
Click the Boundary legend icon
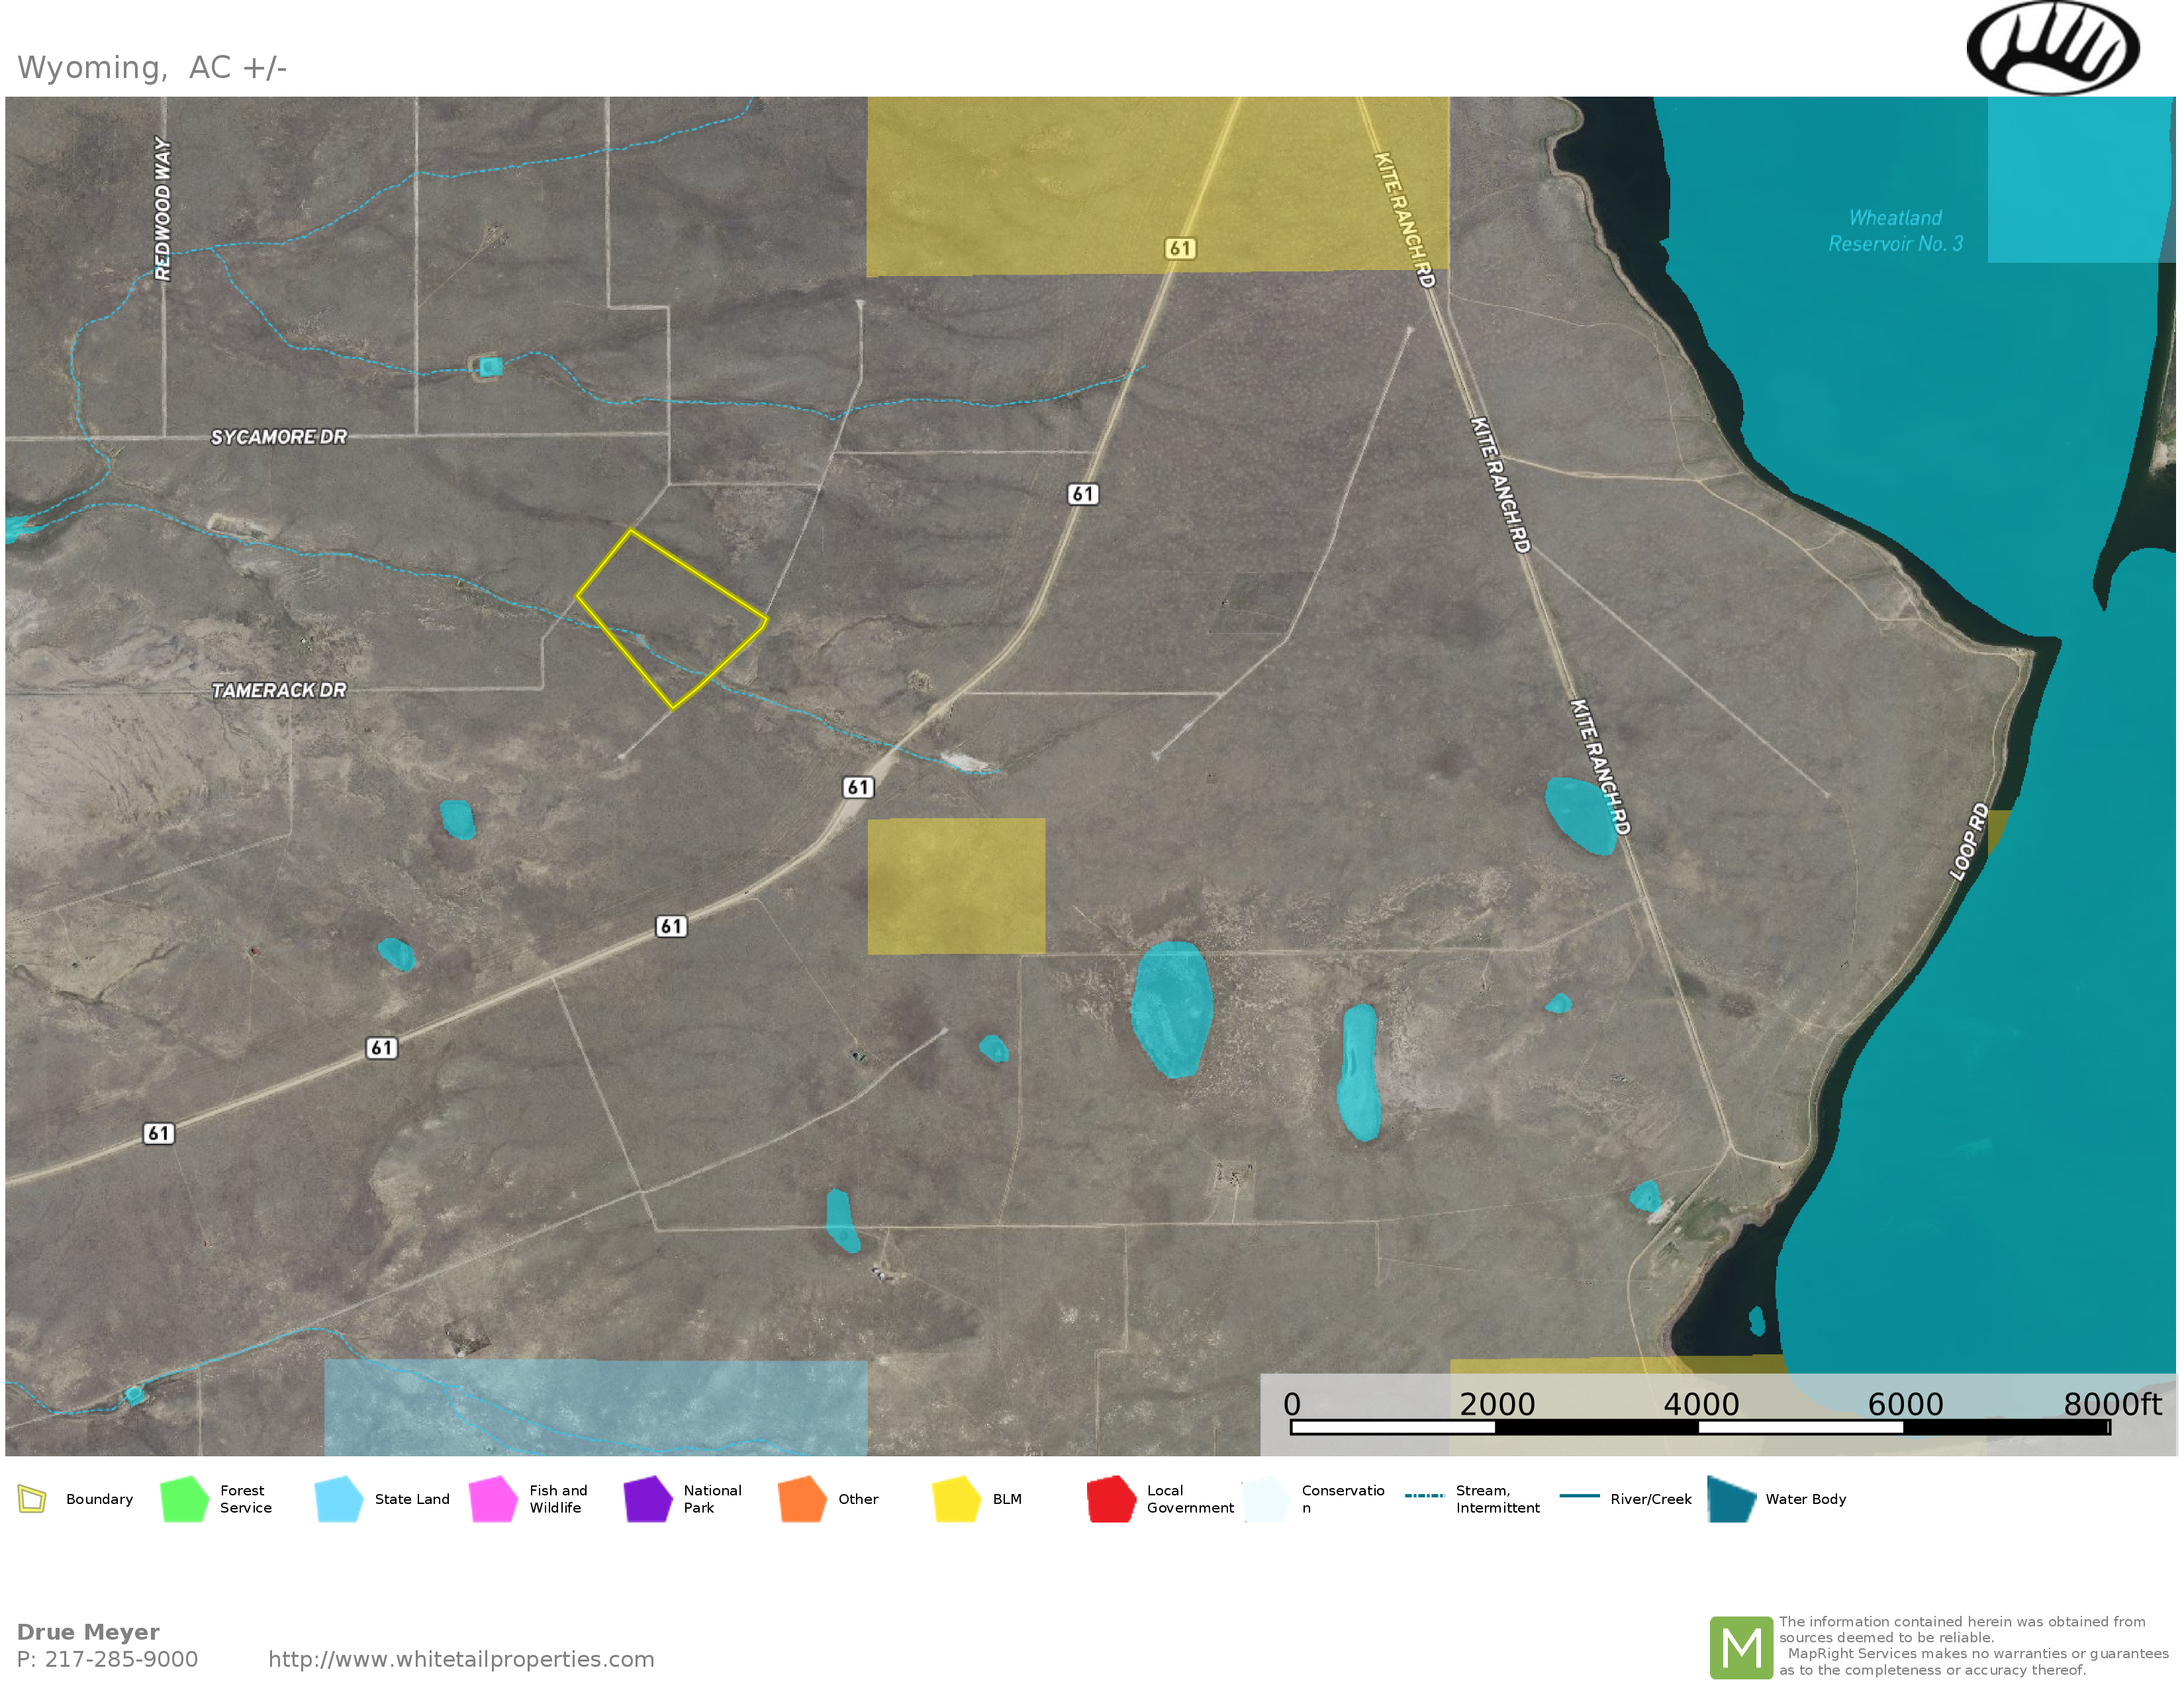[x=32, y=1499]
